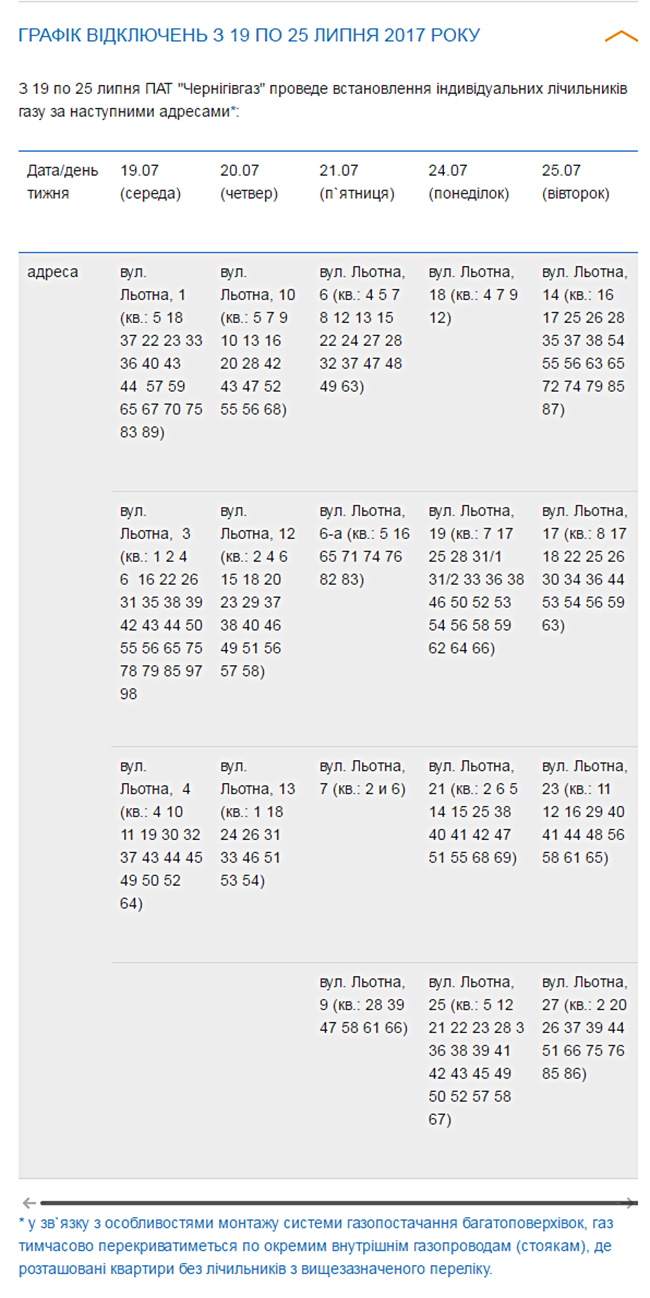
Task: Select the '25.07 (вівторок)' column header
Action: [x=575, y=182]
